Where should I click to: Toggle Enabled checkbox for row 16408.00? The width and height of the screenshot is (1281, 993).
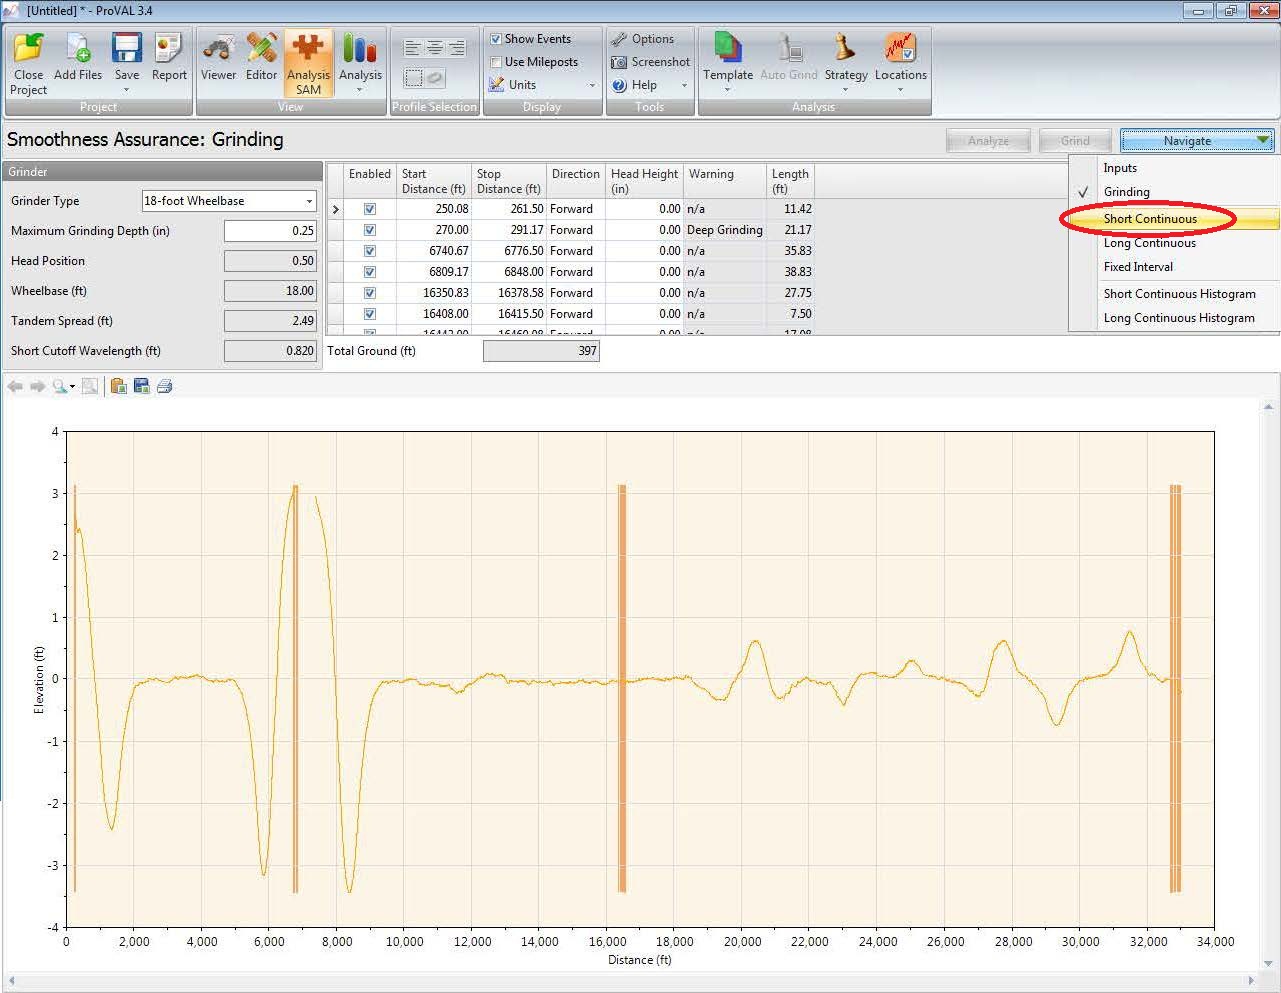coord(370,314)
